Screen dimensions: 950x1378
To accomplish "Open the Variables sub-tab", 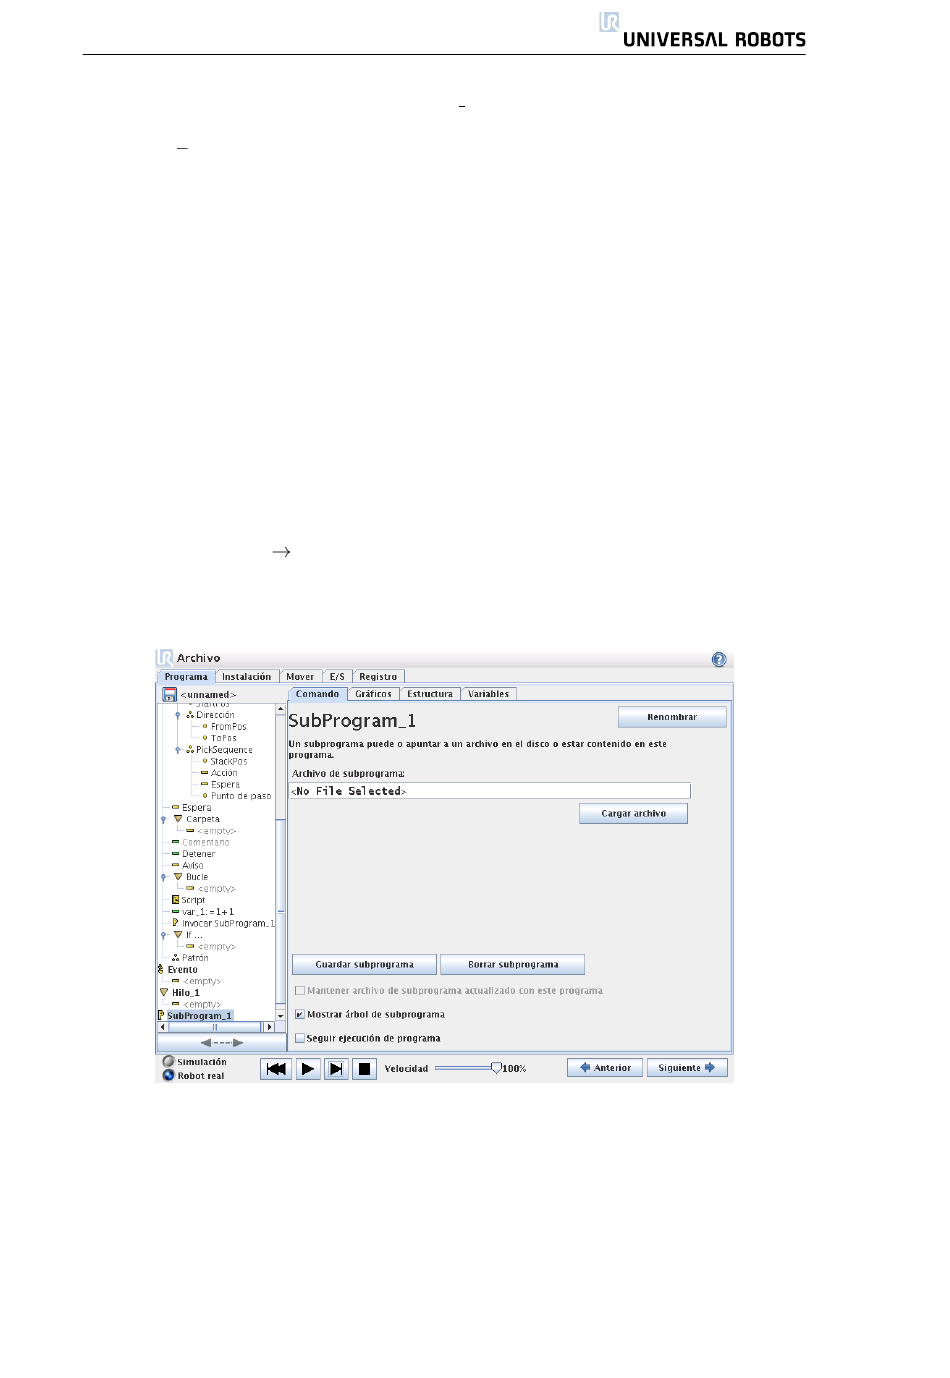I will pos(489,694).
